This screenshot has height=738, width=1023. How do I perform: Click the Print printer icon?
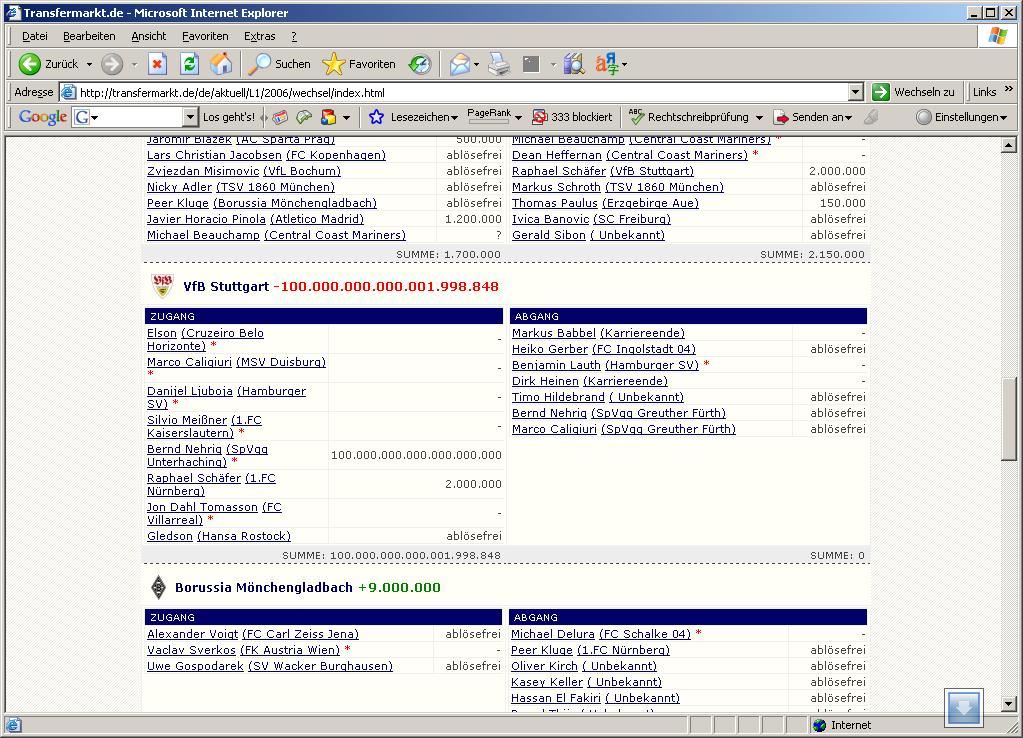point(499,64)
